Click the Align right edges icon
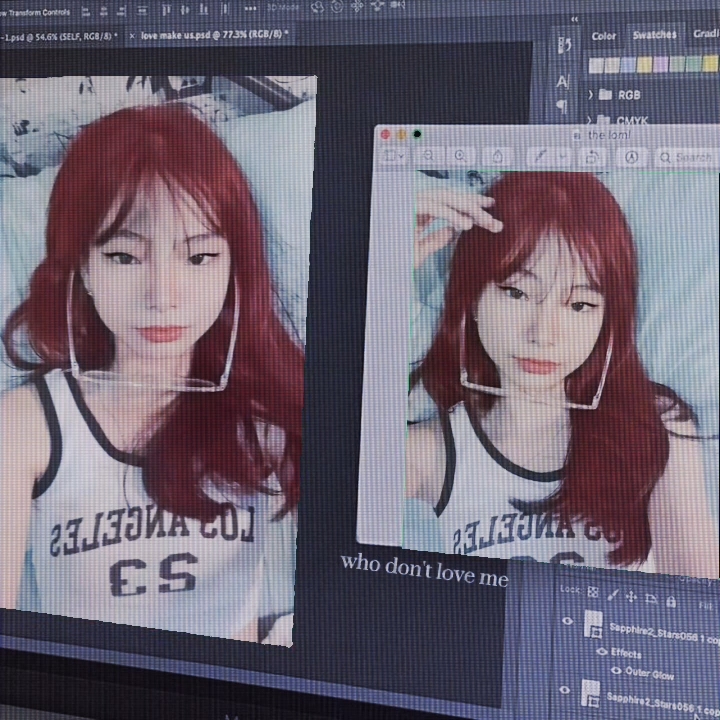The image size is (720, 720). pos(121,11)
